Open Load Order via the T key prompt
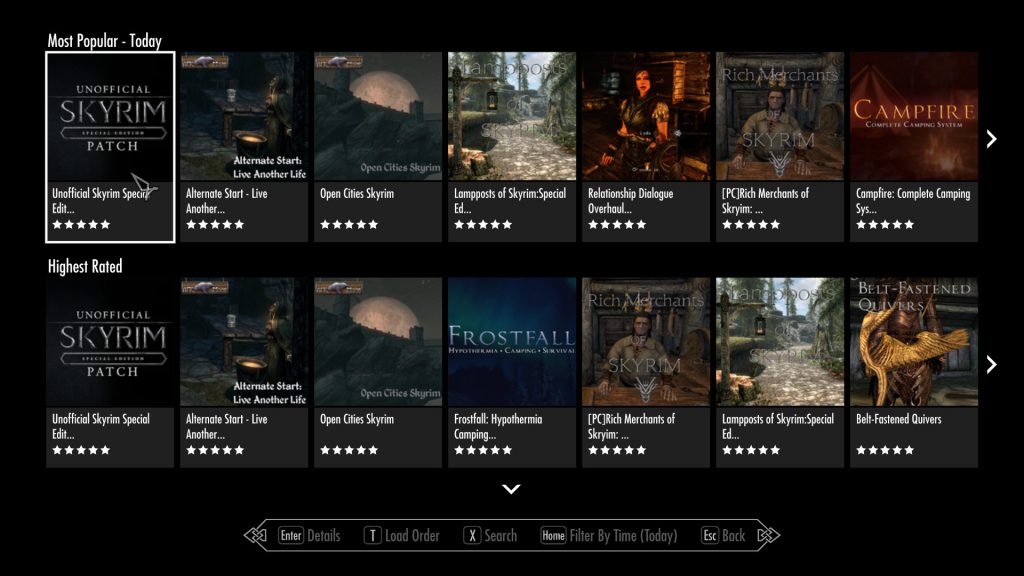This screenshot has width=1024, height=576. 402,536
